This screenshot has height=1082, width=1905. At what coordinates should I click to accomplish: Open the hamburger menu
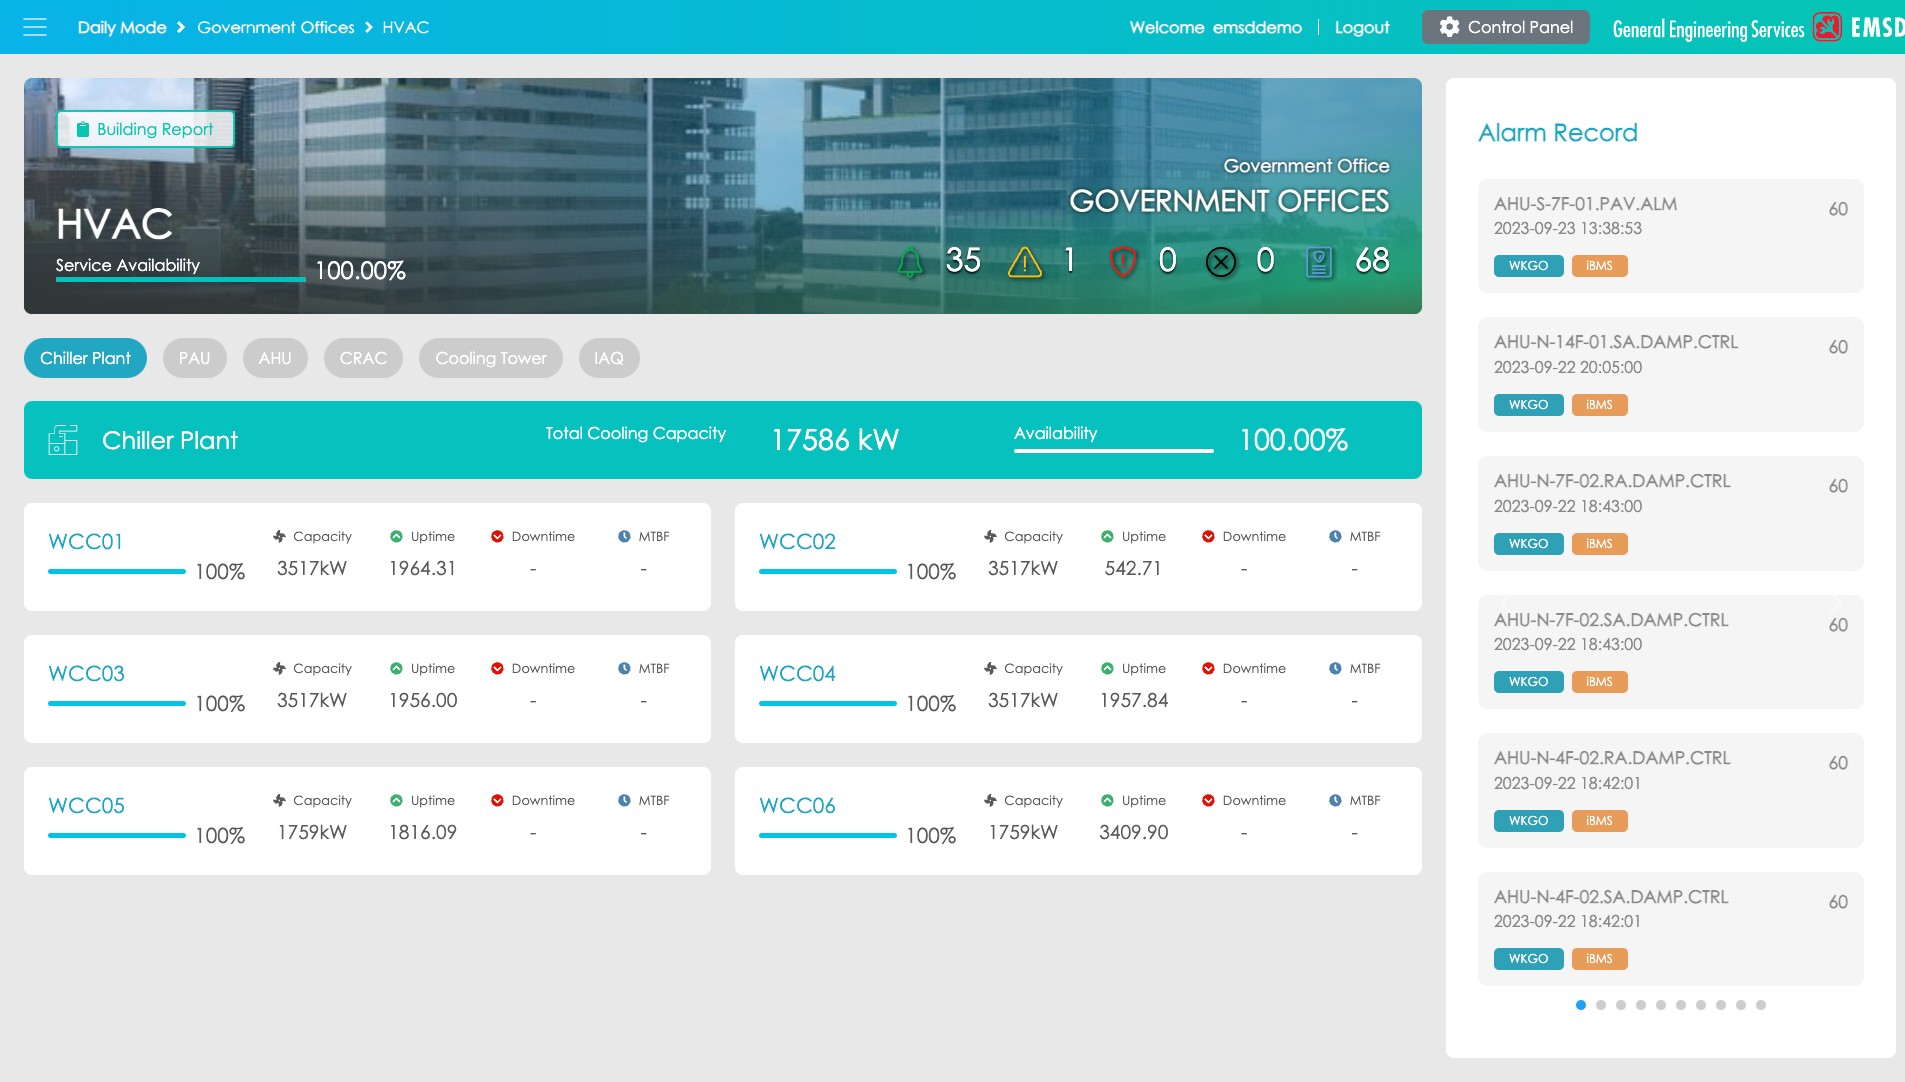tap(35, 27)
